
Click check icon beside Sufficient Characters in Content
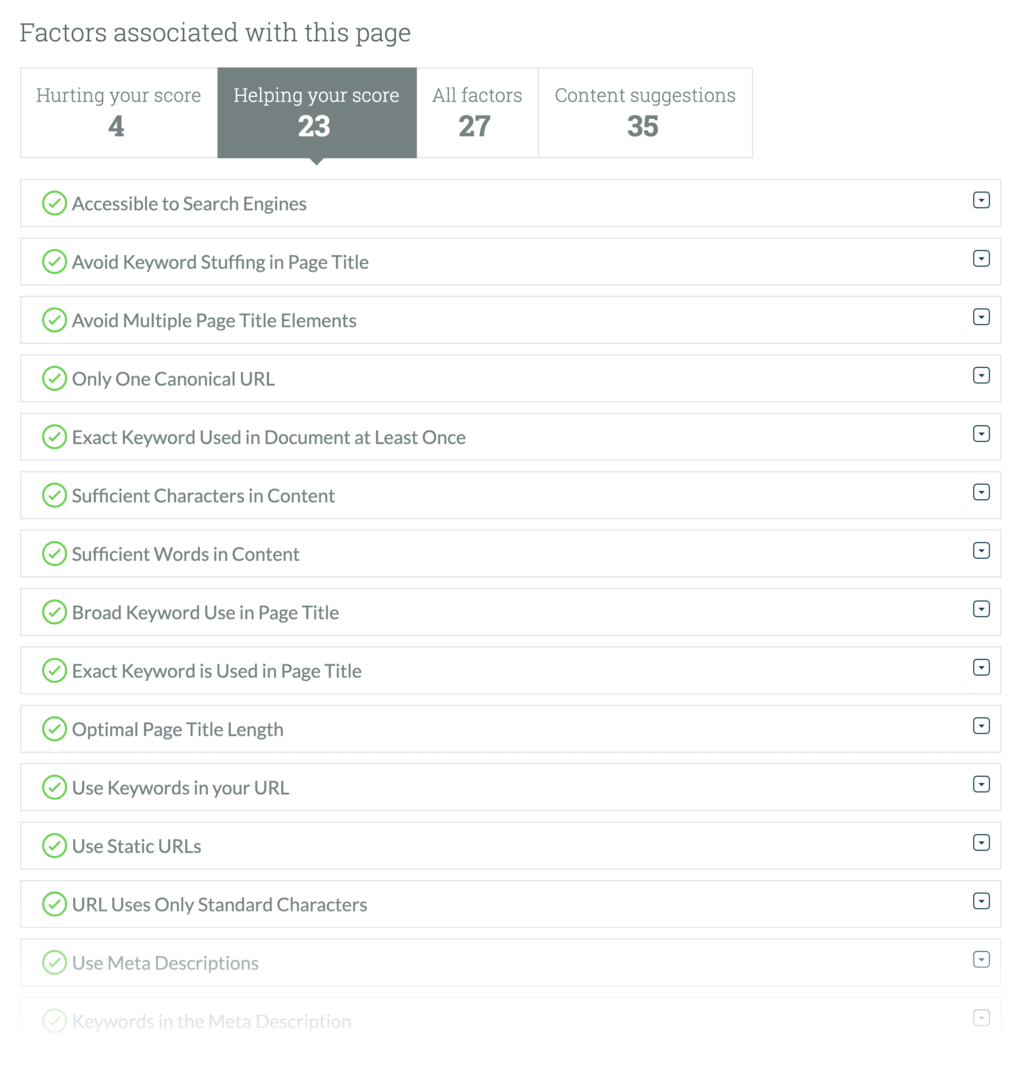[x=54, y=496]
